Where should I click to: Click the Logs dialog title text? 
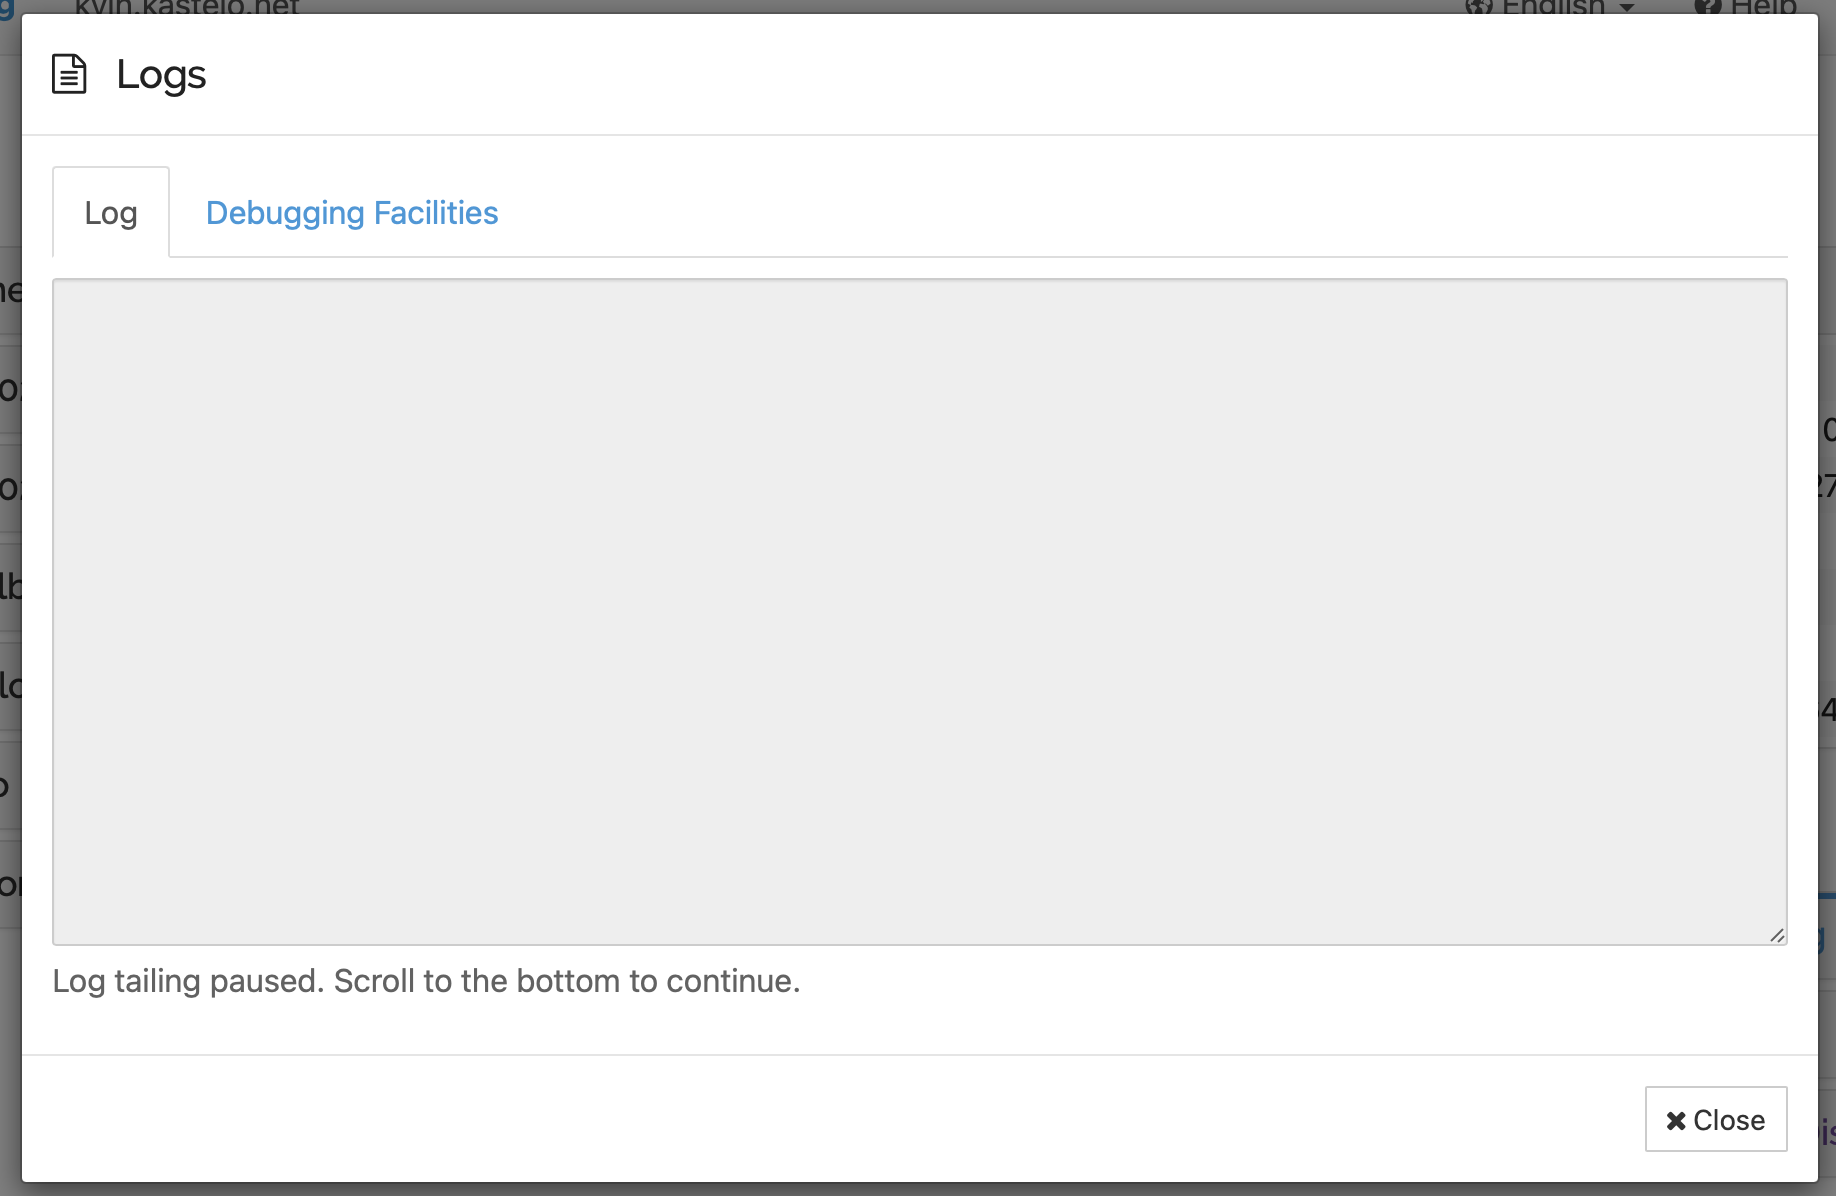click(161, 73)
